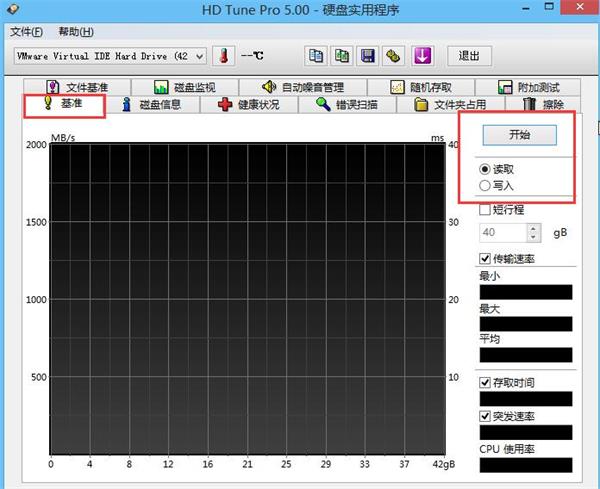Open the 文件(F) menu
This screenshot has width=600, height=489.
tap(26, 32)
